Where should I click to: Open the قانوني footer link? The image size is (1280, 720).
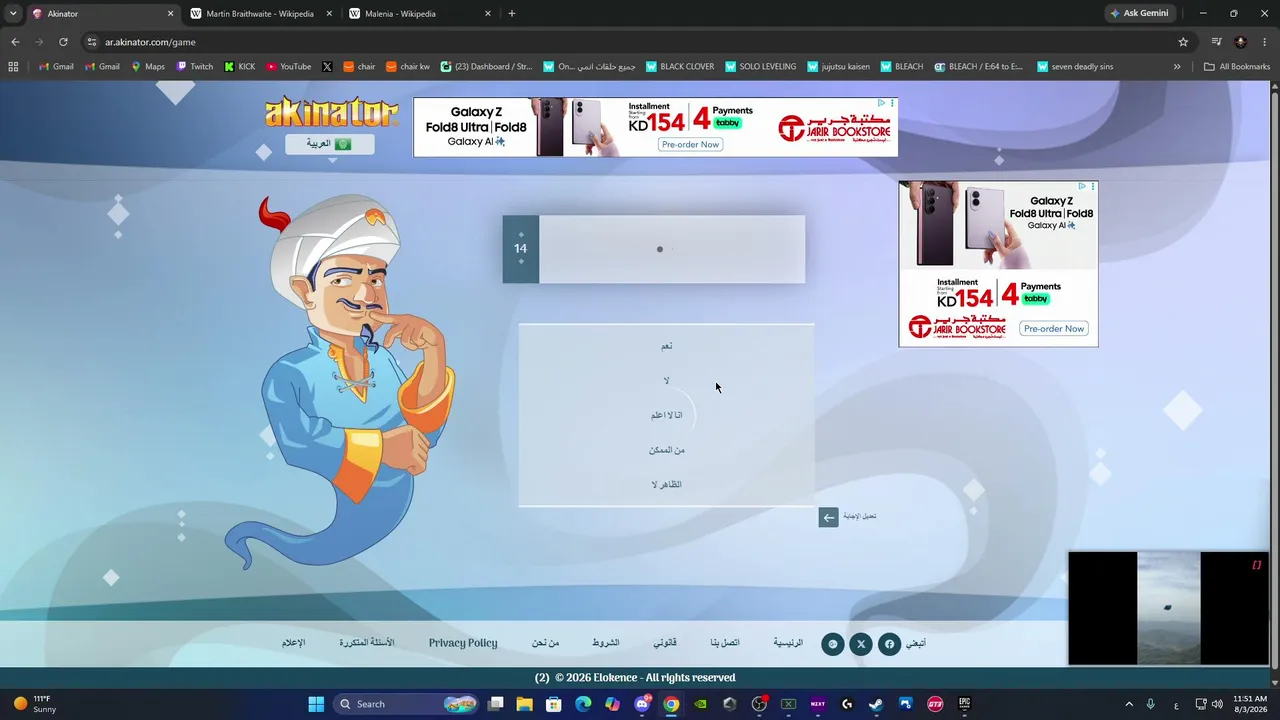pos(665,643)
